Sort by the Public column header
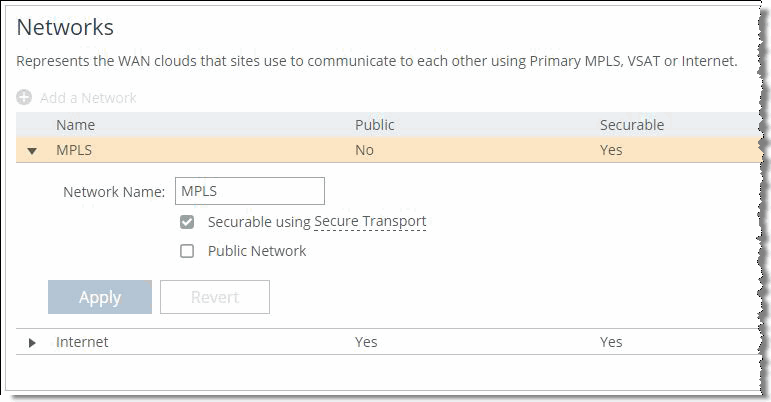Image resolution: width=771 pixels, height=402 pixels. (x=375, y=125)
